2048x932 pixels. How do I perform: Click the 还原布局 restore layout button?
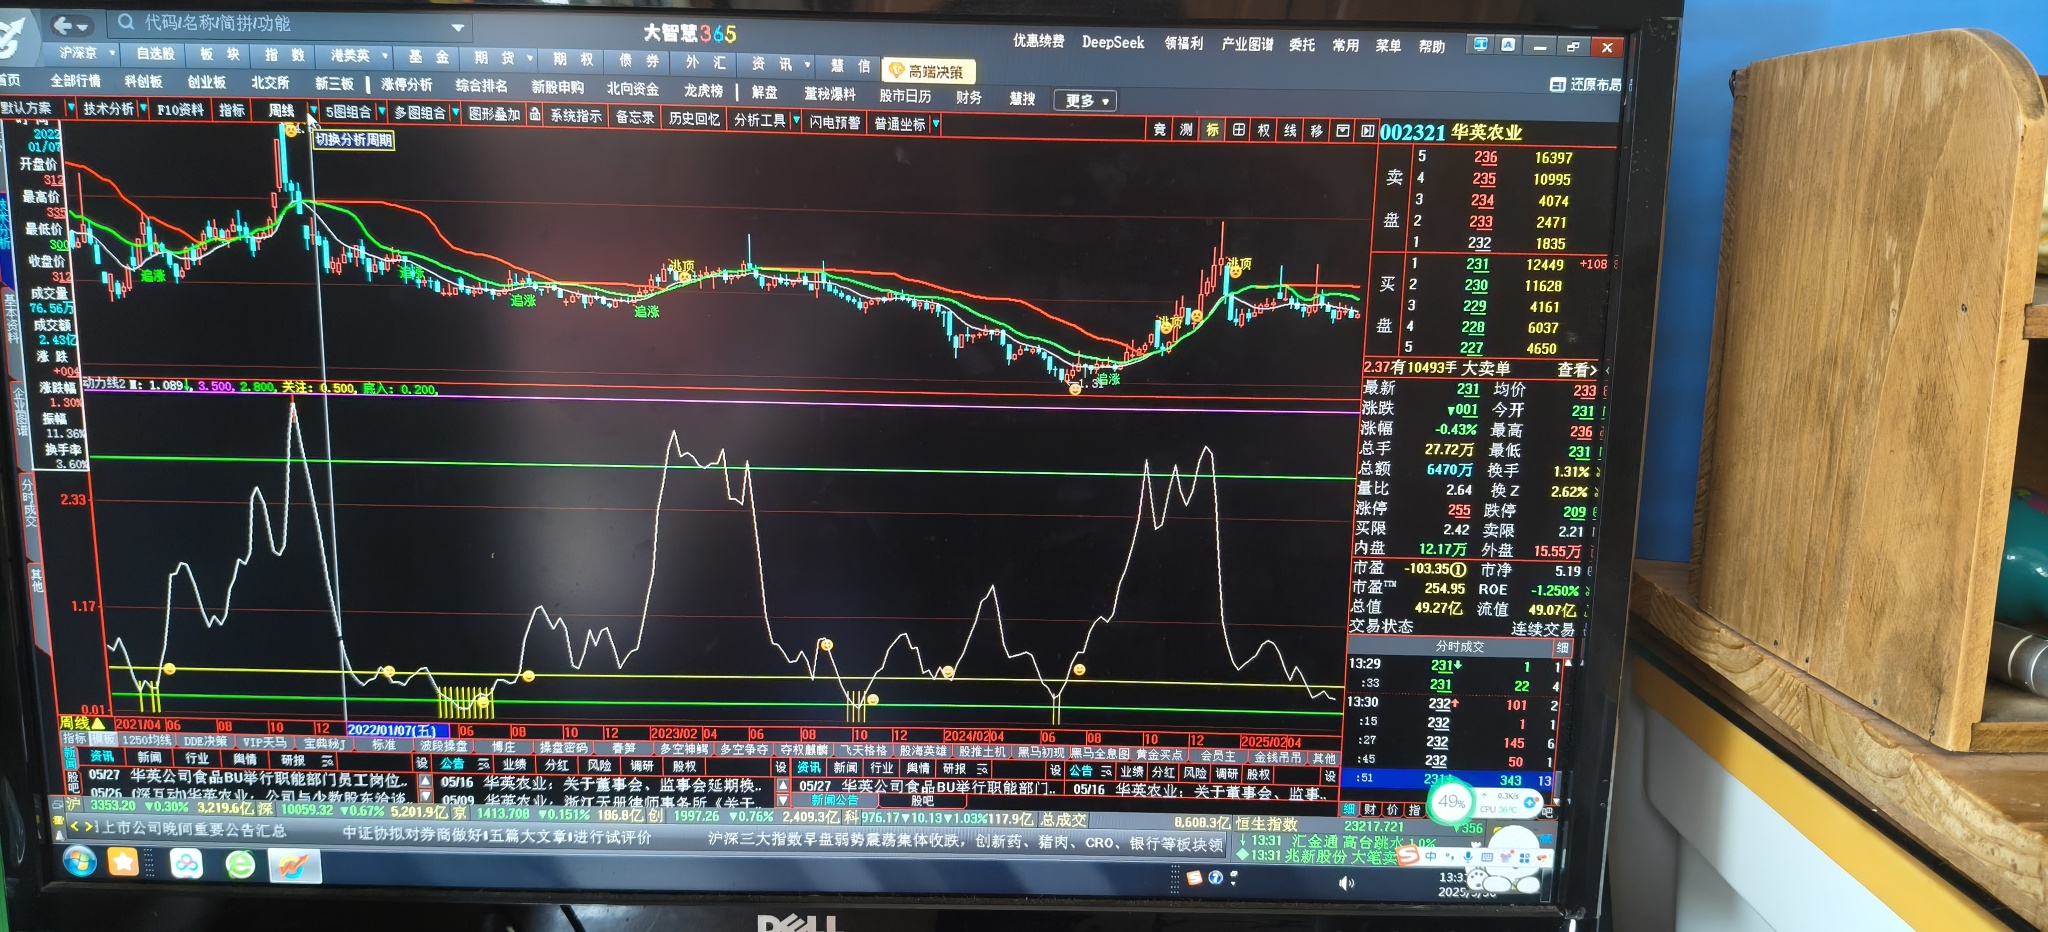tap(1587, 85)
